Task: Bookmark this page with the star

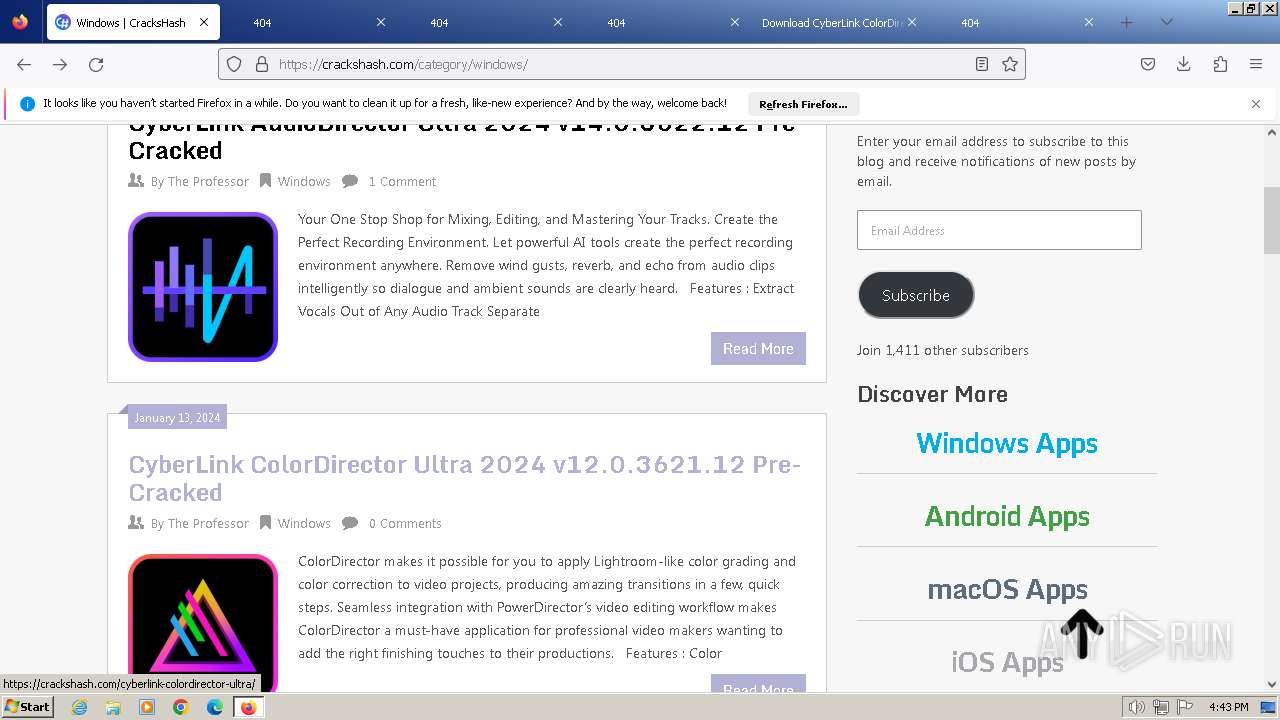Action: click(x=1010, y=64)
